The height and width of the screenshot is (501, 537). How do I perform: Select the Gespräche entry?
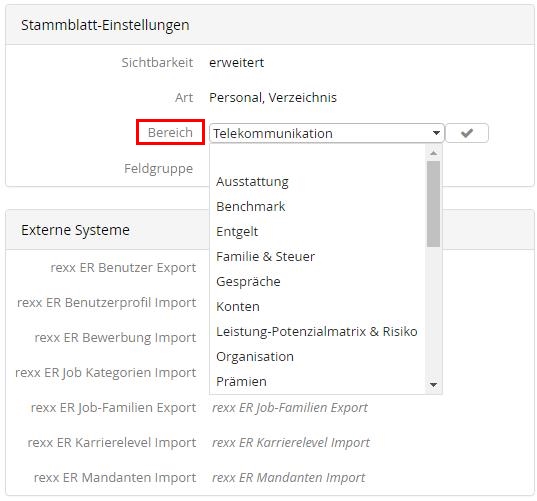(317, 281)
